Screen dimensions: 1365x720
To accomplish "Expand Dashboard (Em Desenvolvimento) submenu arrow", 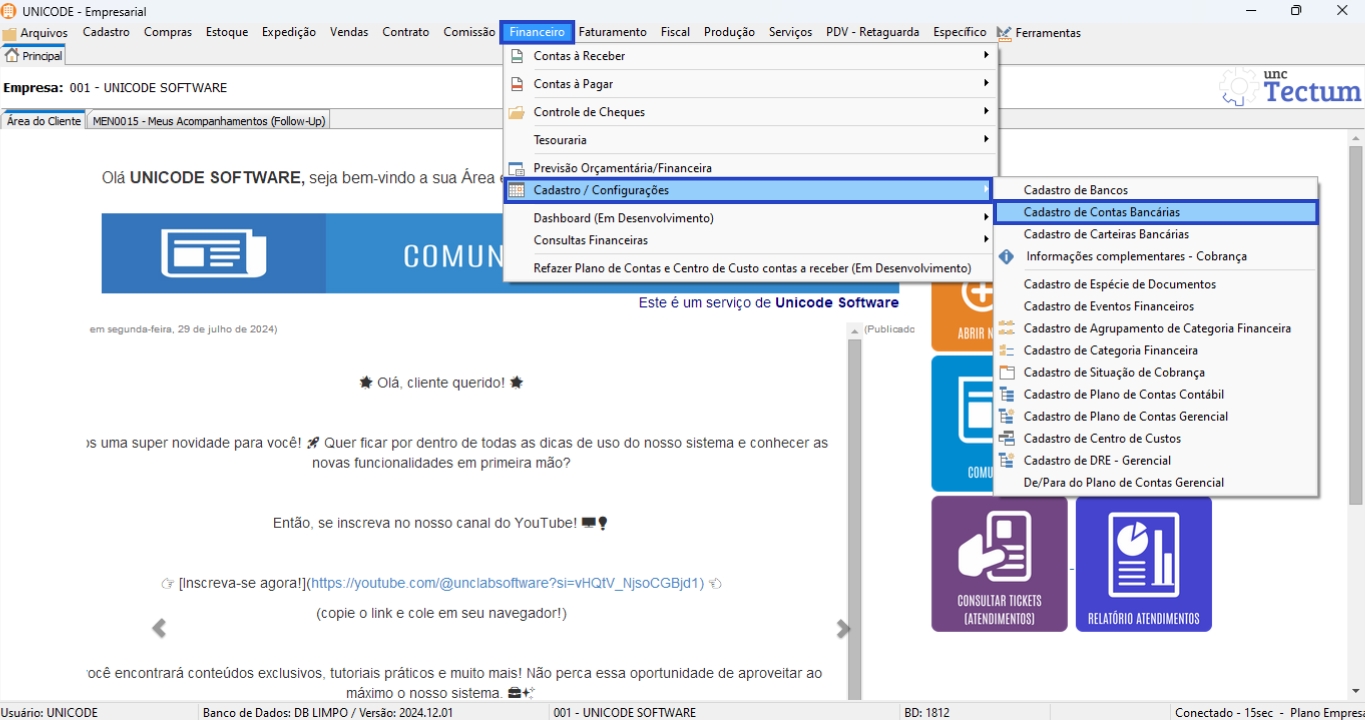I will 986,218.
